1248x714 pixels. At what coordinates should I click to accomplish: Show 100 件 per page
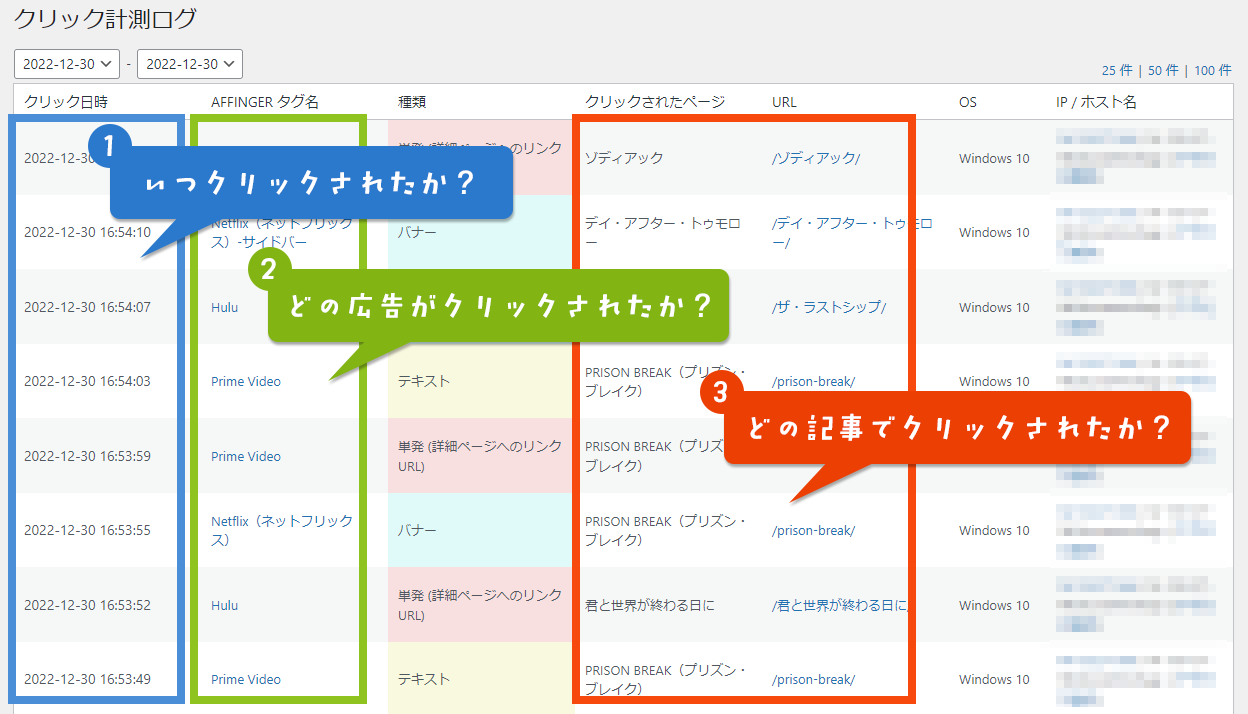[x=1212, y=70]
